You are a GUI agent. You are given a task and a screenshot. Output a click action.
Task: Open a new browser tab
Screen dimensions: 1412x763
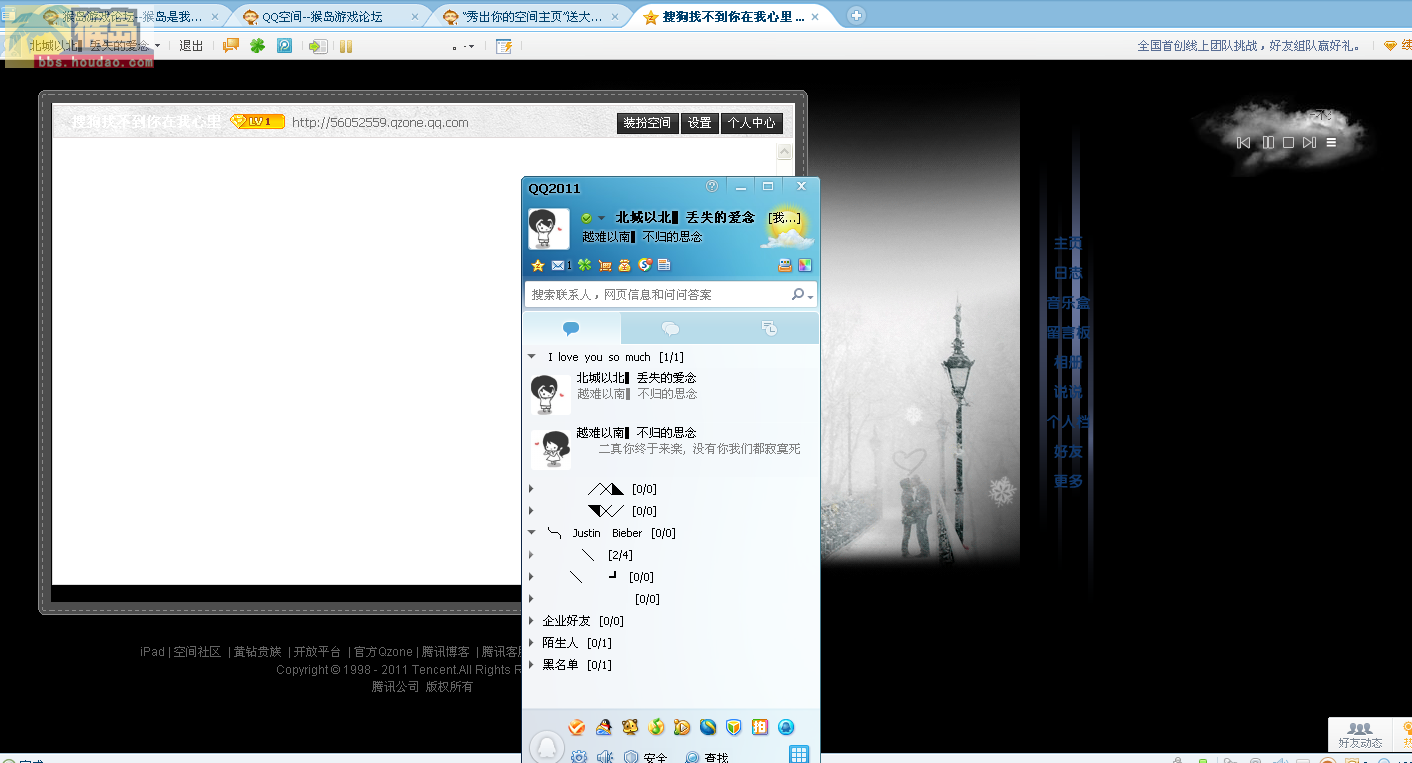click(856, 16)
